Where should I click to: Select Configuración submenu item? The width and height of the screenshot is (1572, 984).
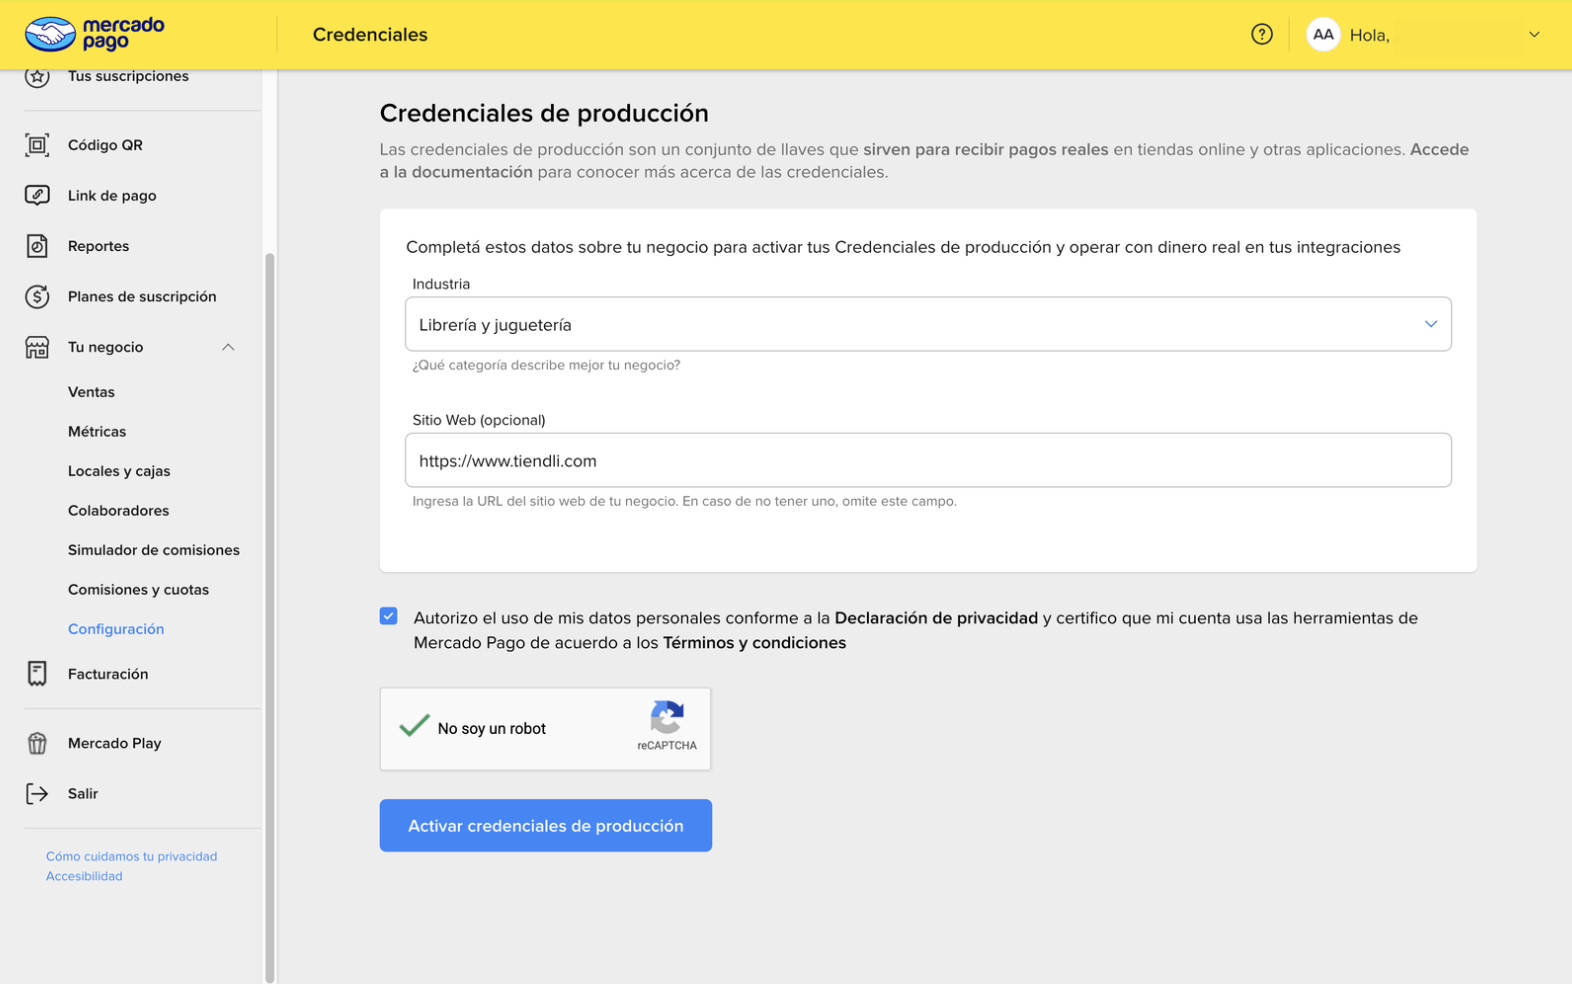[x=116, y=629]
